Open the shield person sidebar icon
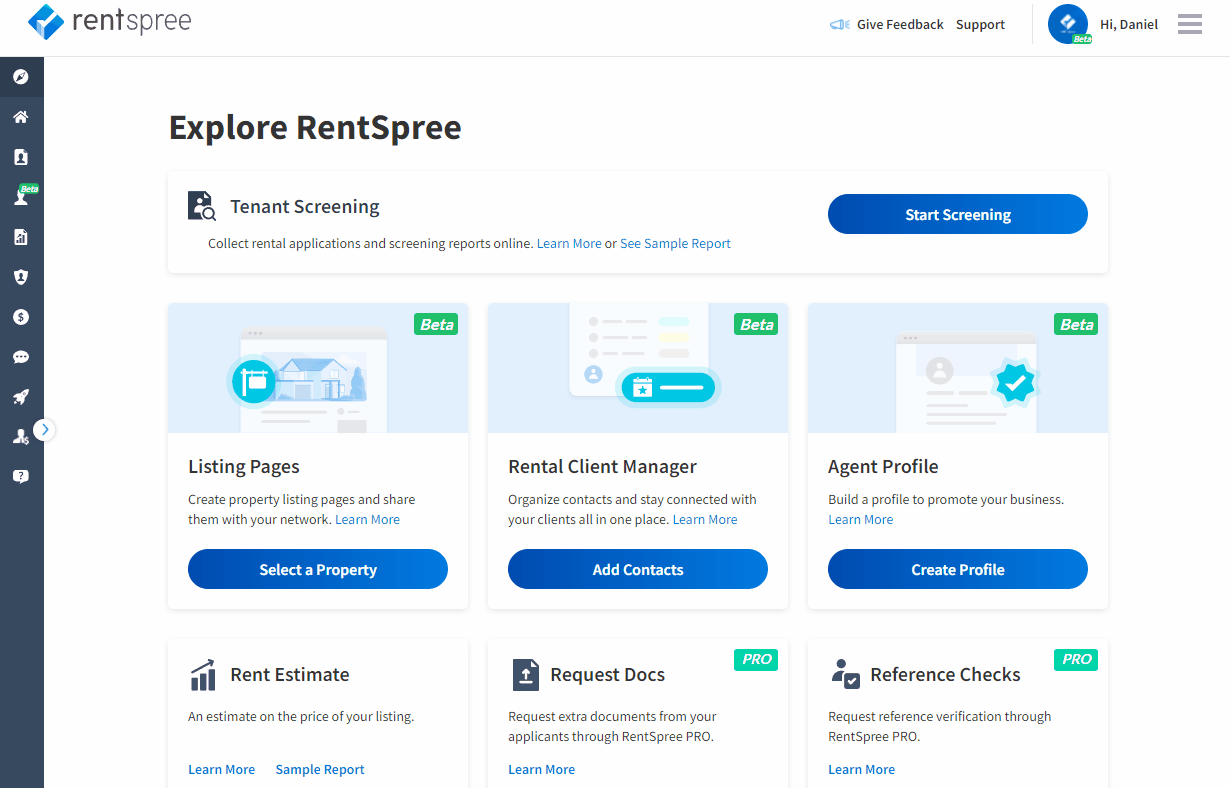Viewport: 1230px width, 788px height. [x=21, y=277]
